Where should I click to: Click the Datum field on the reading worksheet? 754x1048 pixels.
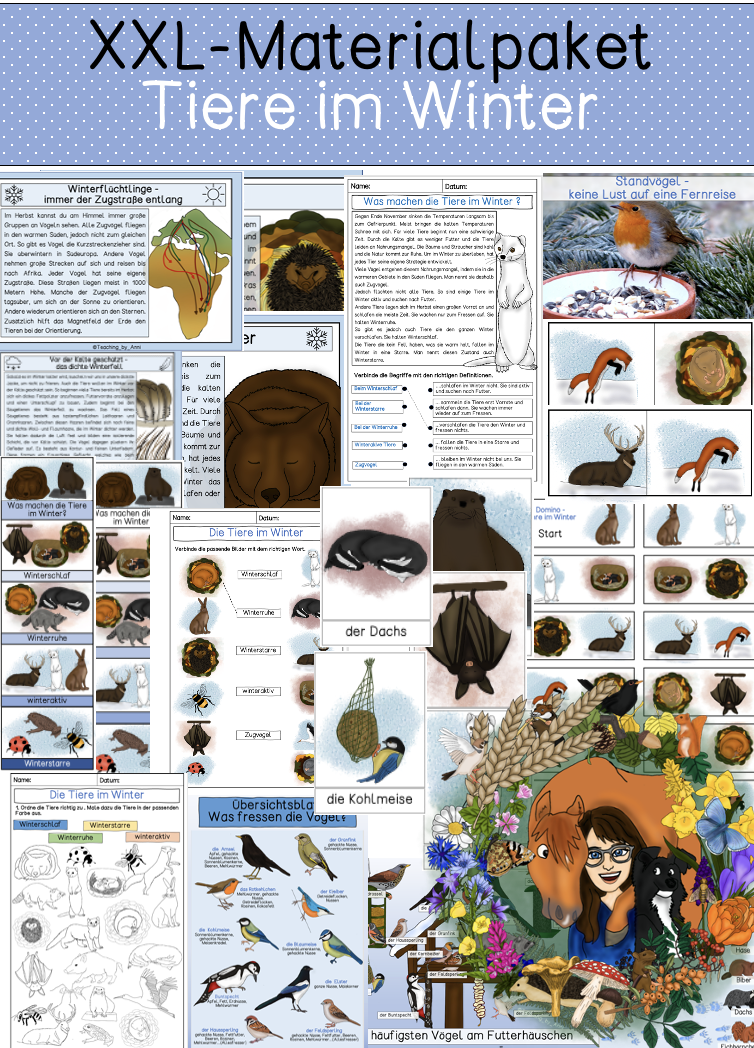pos(489,186)
